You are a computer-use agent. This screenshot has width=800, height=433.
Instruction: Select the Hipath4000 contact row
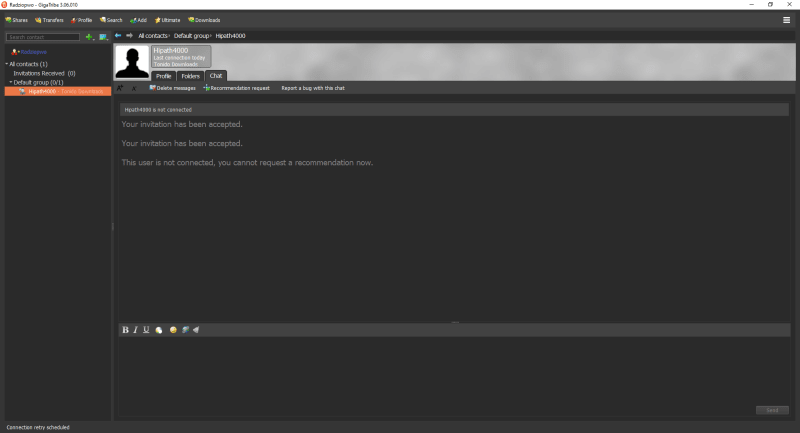[x=58, y=91]
